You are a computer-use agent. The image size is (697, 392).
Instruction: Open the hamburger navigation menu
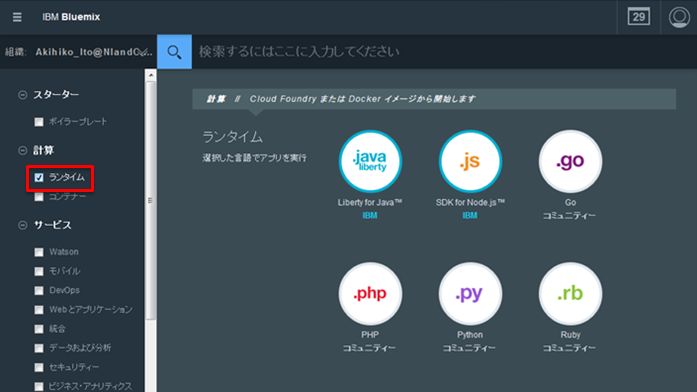(x=17, y=17)
